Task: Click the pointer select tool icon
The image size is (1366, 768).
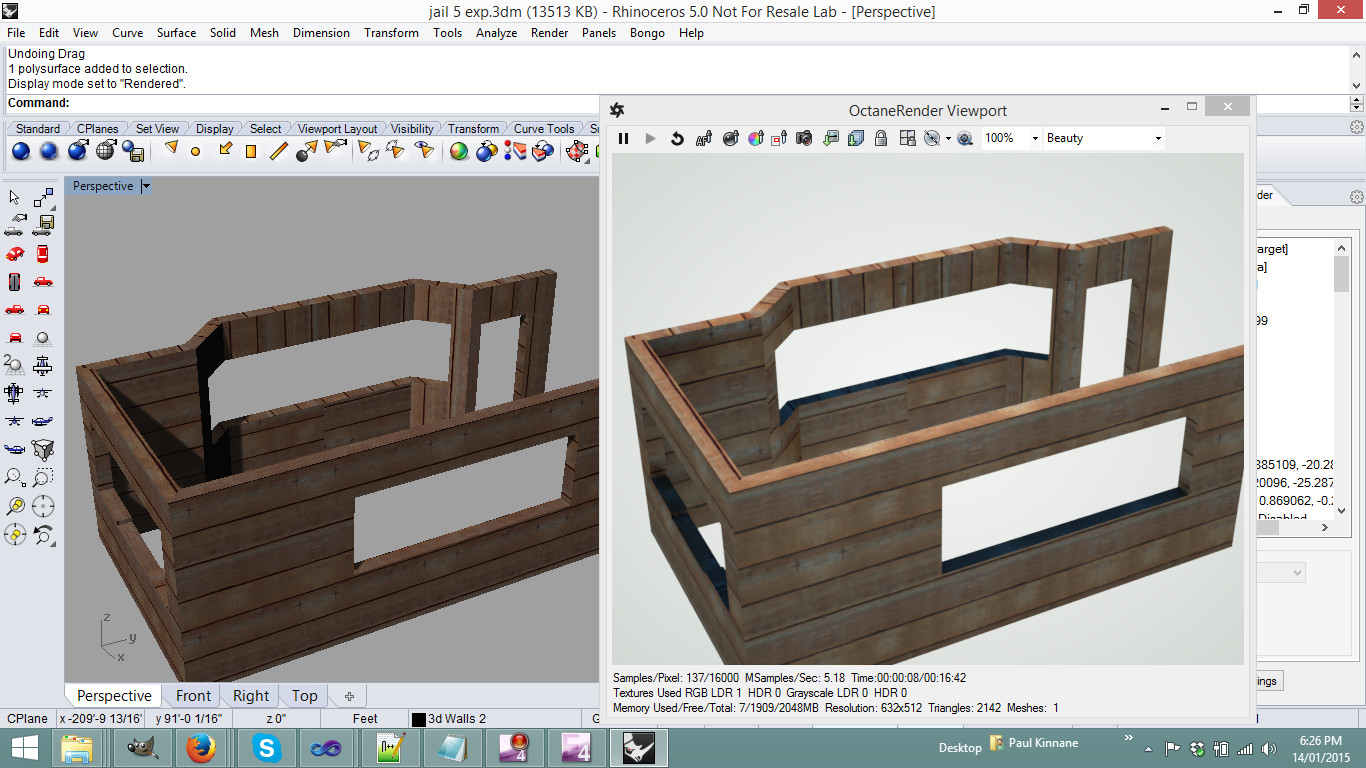Action: 15,198
